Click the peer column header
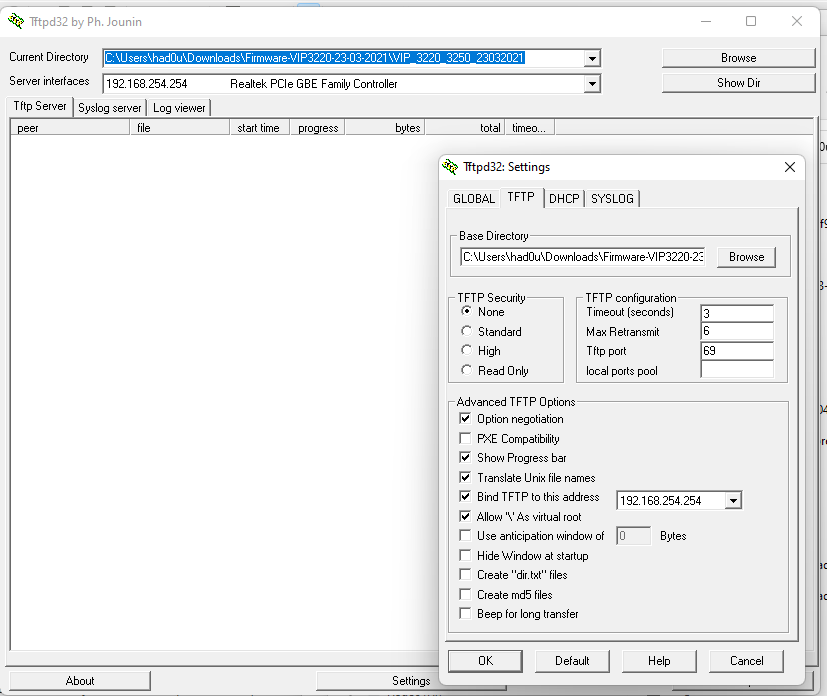This screenshot has height=696, width=827. click(70, 128)
